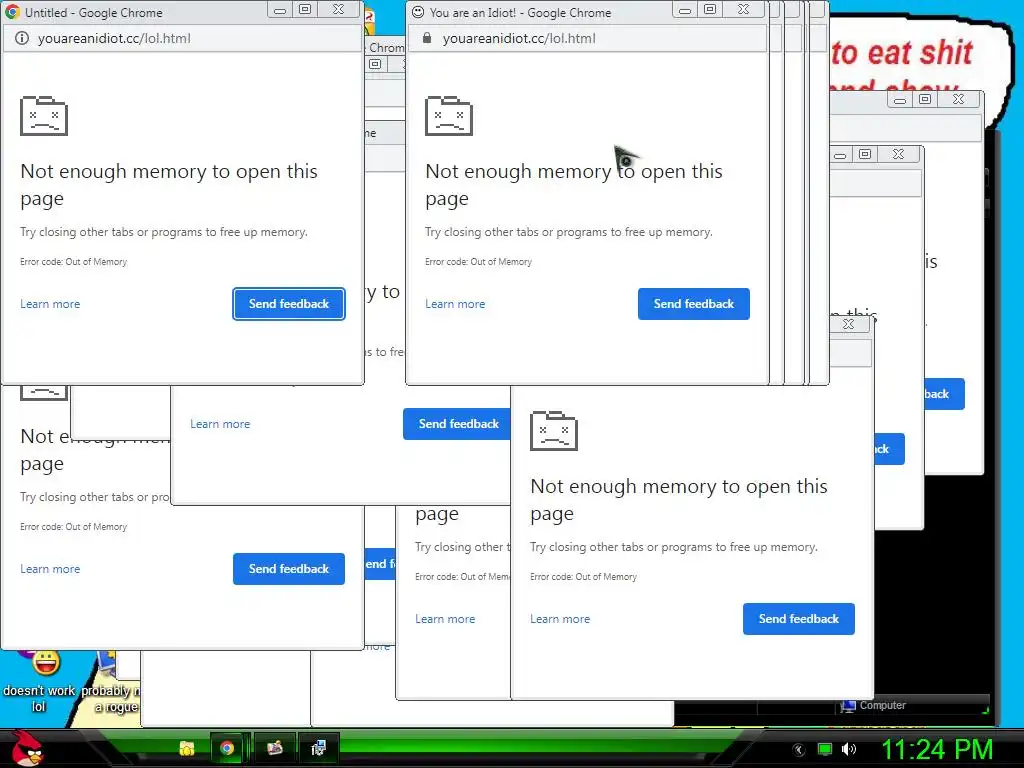Click 'Error code: Out of Memory' in front bottom-right window
Screen dimensions: 1024x768
[584, 577]
